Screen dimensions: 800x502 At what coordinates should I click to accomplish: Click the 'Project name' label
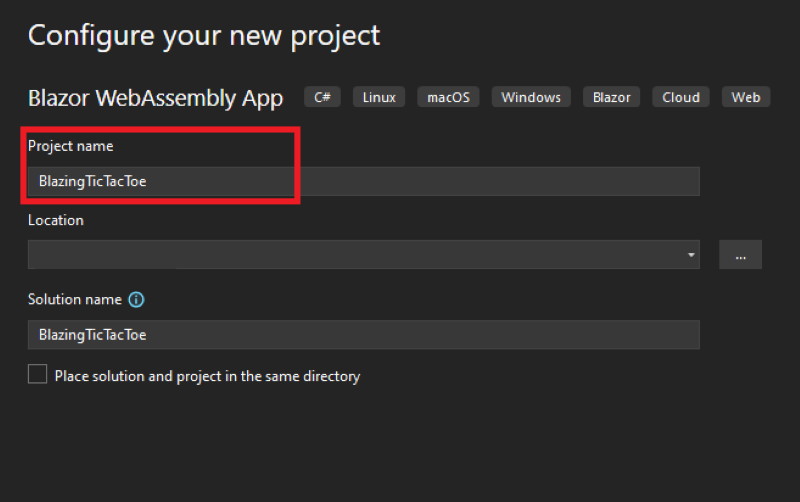click(x=70, y=146)
